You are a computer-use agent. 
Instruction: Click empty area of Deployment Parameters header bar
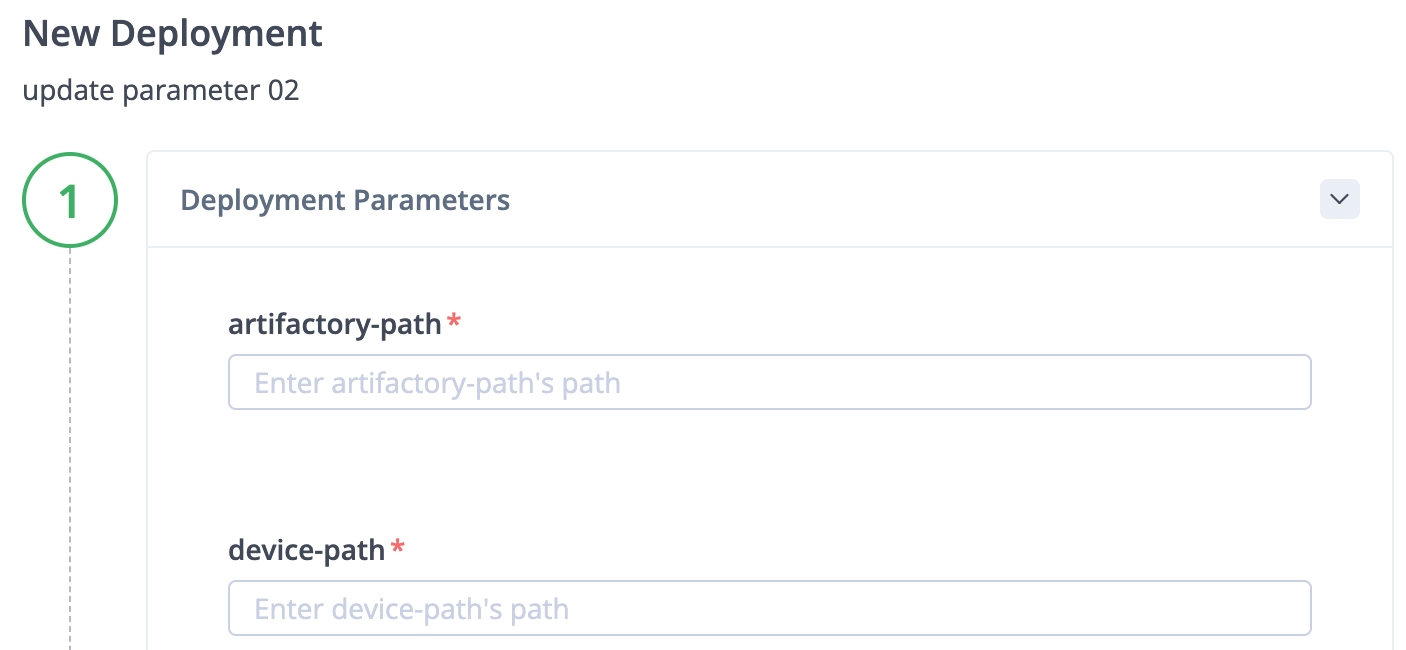pyautogui.click(x=900, y=200)
